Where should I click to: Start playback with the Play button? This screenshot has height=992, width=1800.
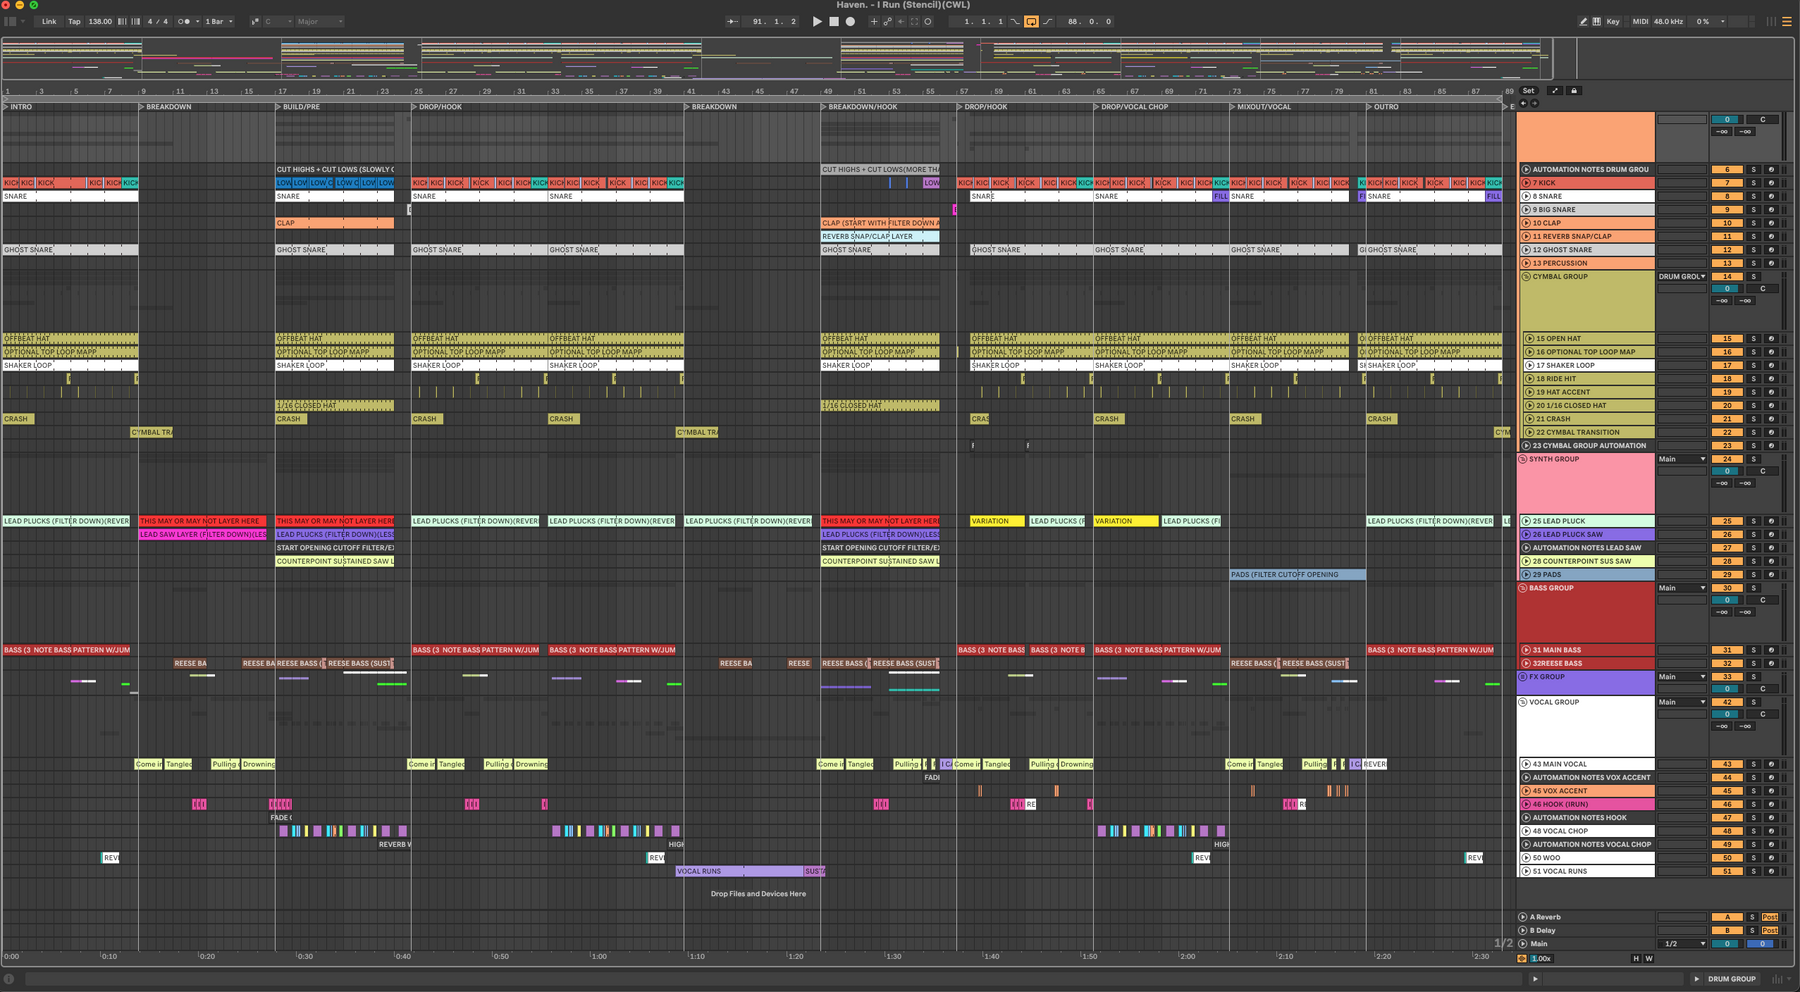(817, 21)
